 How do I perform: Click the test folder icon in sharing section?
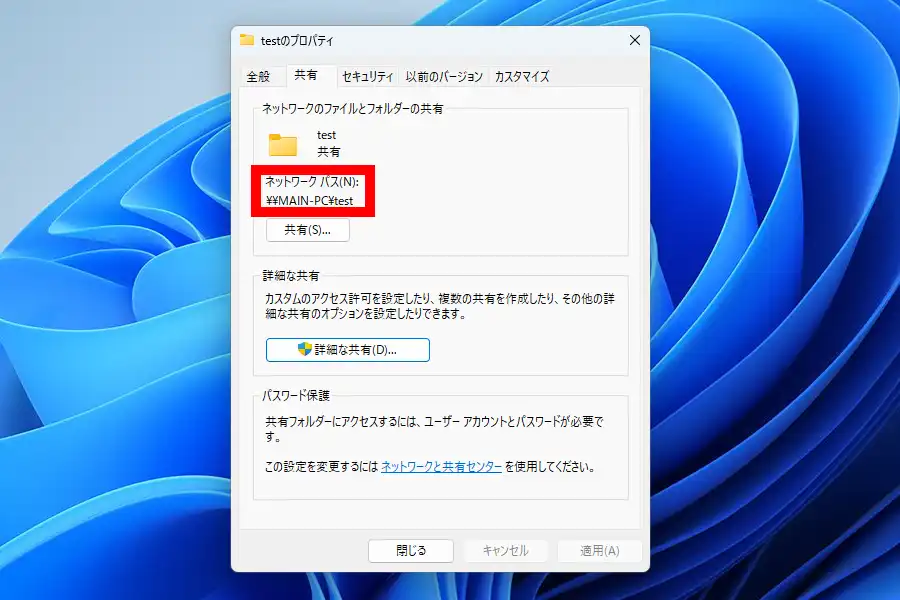click(283, 145)
